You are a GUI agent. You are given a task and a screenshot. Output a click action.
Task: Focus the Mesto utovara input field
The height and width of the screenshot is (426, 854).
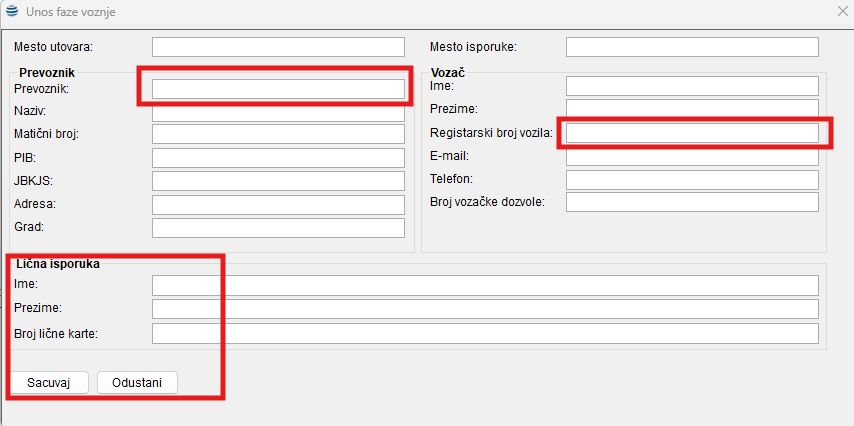click(x=278, y=47)
